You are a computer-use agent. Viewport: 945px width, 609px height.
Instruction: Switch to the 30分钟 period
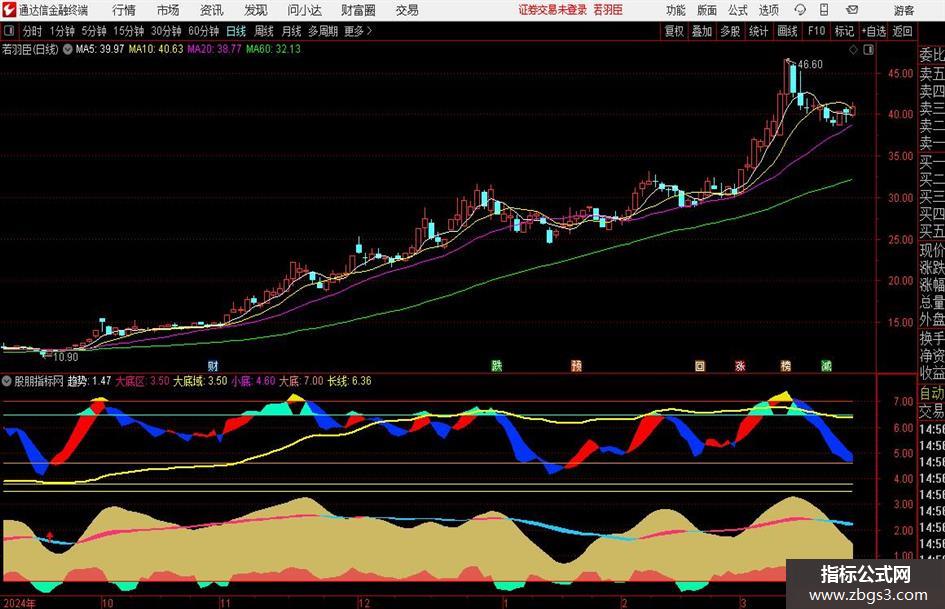(166, 31)
